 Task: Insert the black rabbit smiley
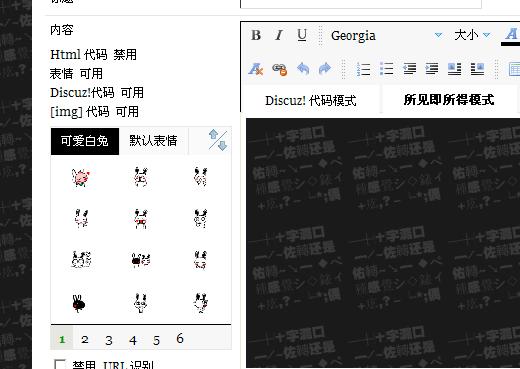pos(79,303)
